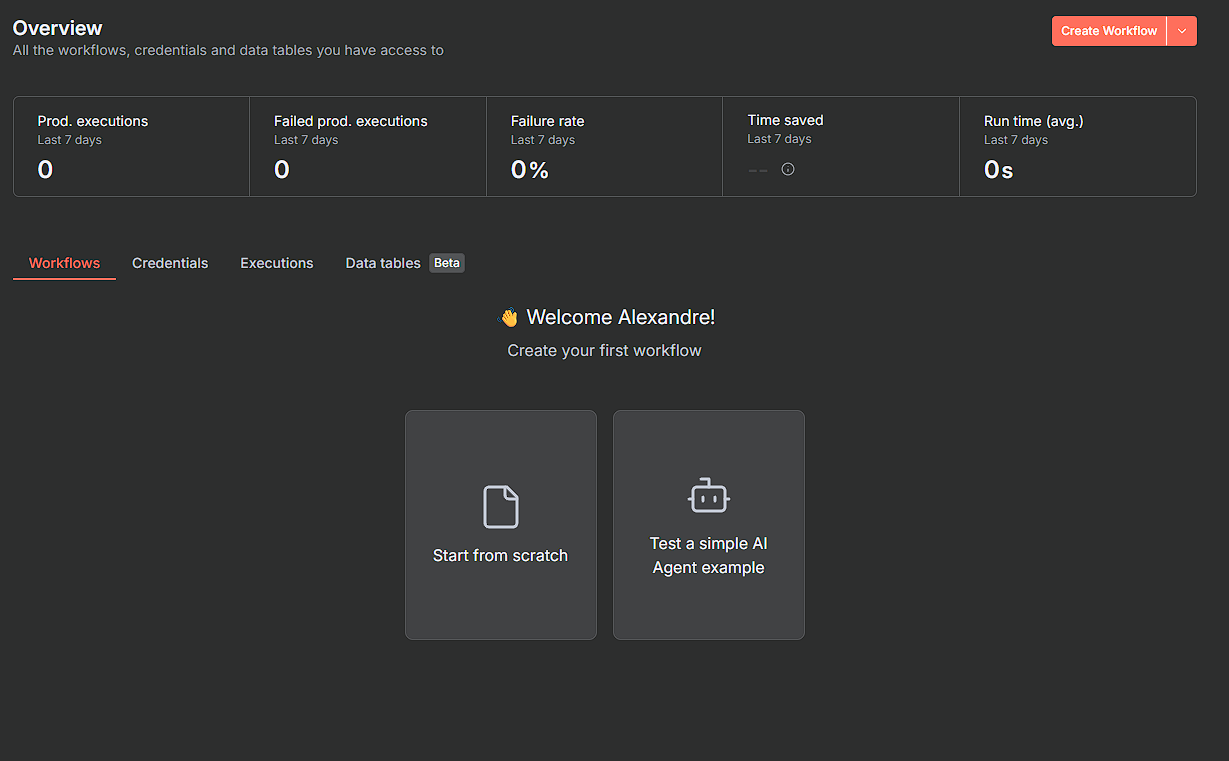The image size is (1229, 761).
Task: Click the Test a simple AI Agent example label
Action: click(708, 556)
